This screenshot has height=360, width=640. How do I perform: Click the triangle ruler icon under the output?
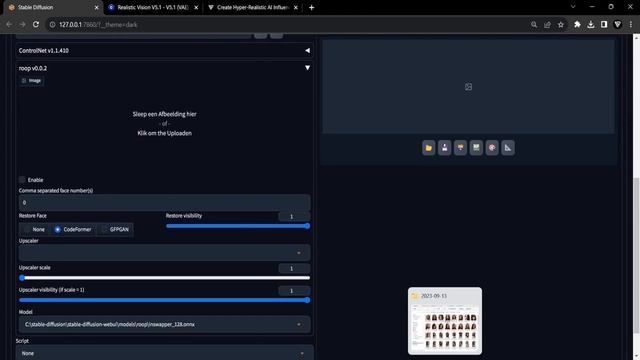508,148
